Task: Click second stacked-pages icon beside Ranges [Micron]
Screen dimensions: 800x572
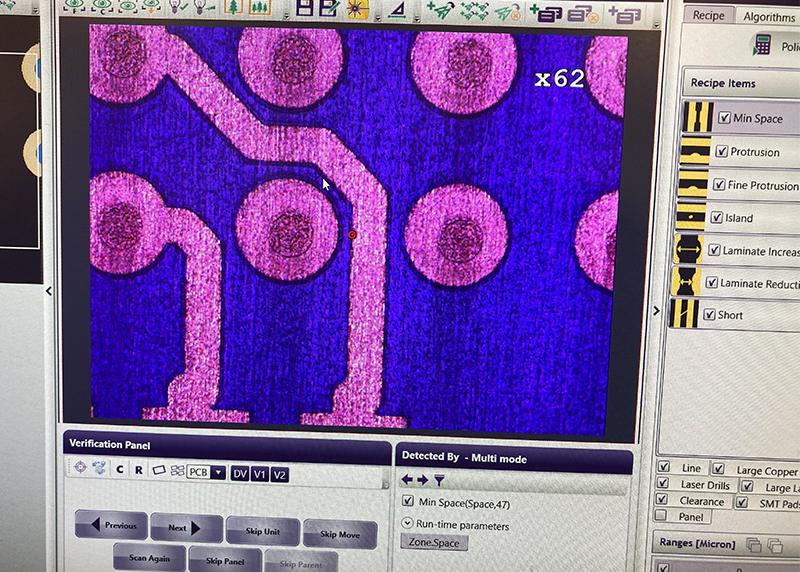Action: point(774,545)
